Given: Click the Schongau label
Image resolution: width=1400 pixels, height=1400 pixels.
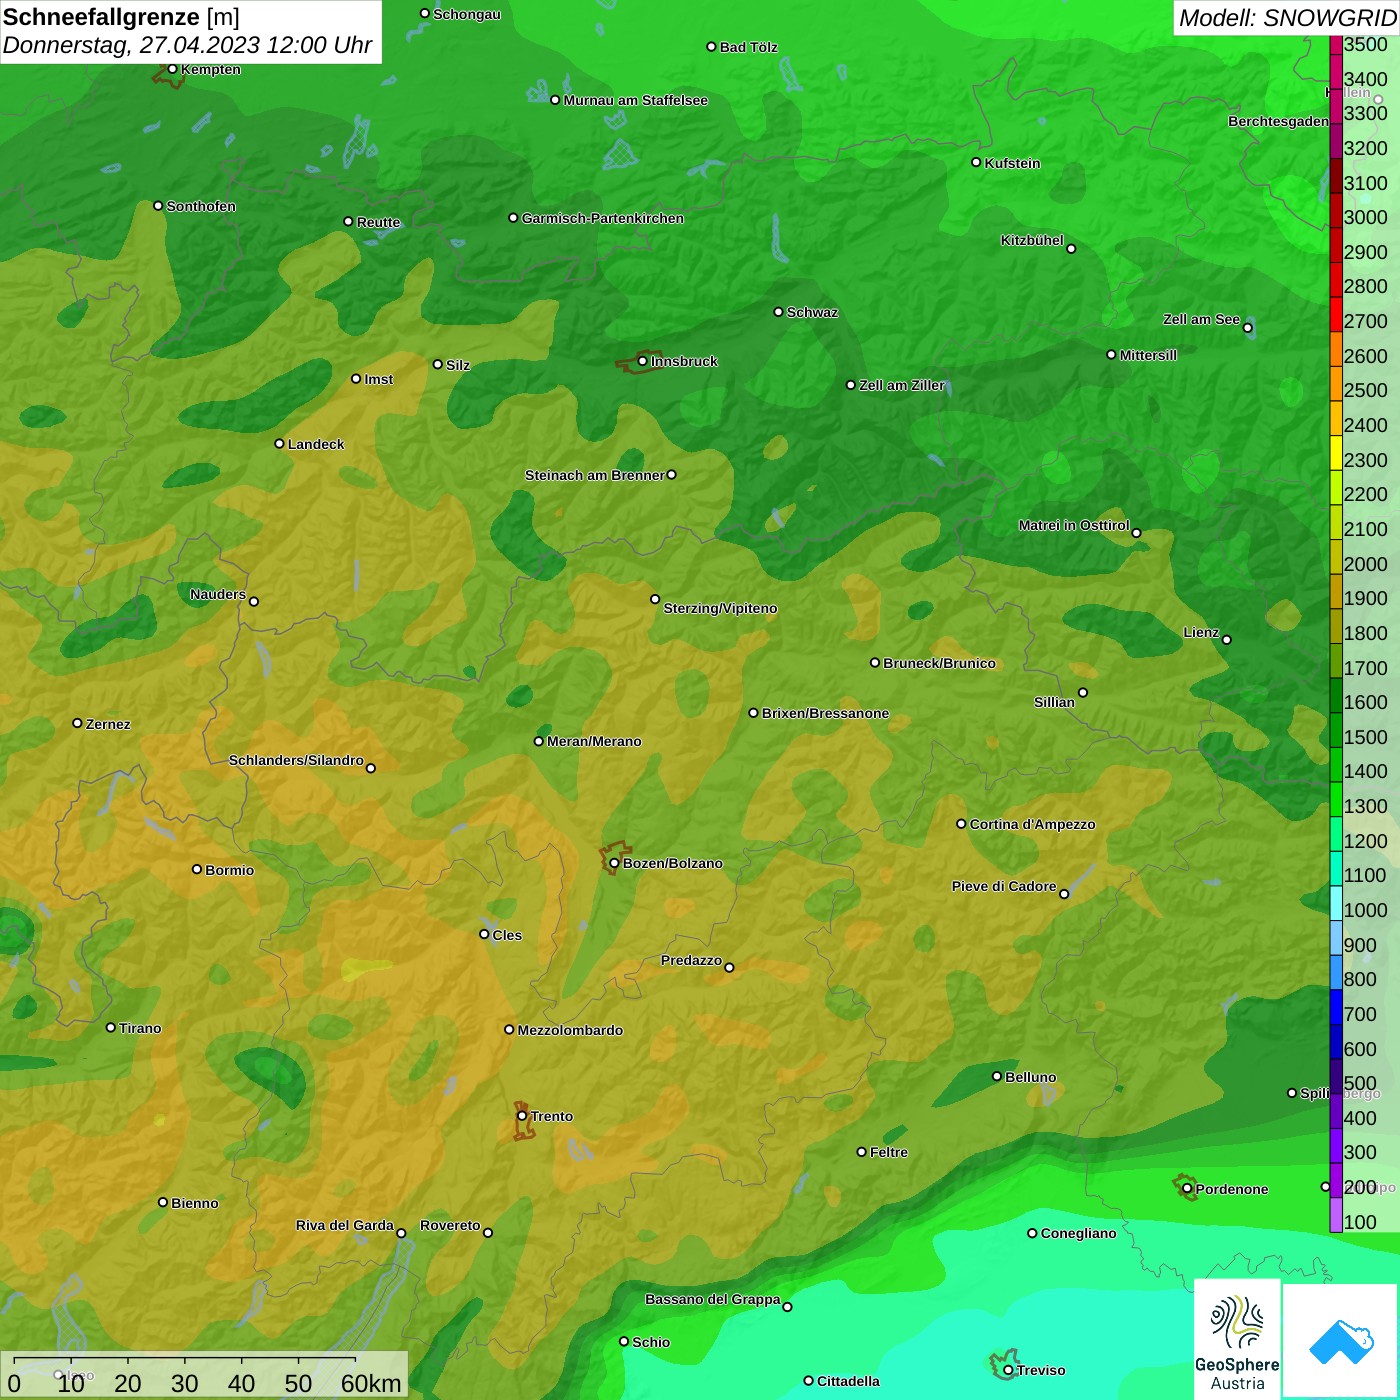Looking at the screenshot, I should coord(466,14).
